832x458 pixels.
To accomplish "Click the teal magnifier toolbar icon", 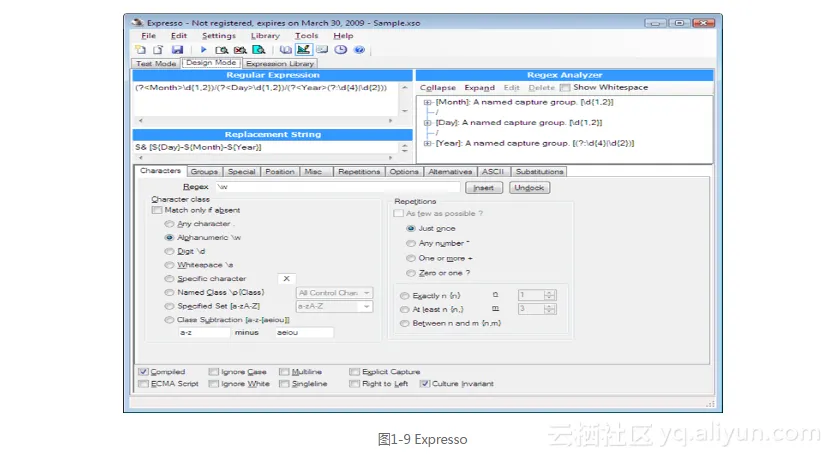I will 259,50.
